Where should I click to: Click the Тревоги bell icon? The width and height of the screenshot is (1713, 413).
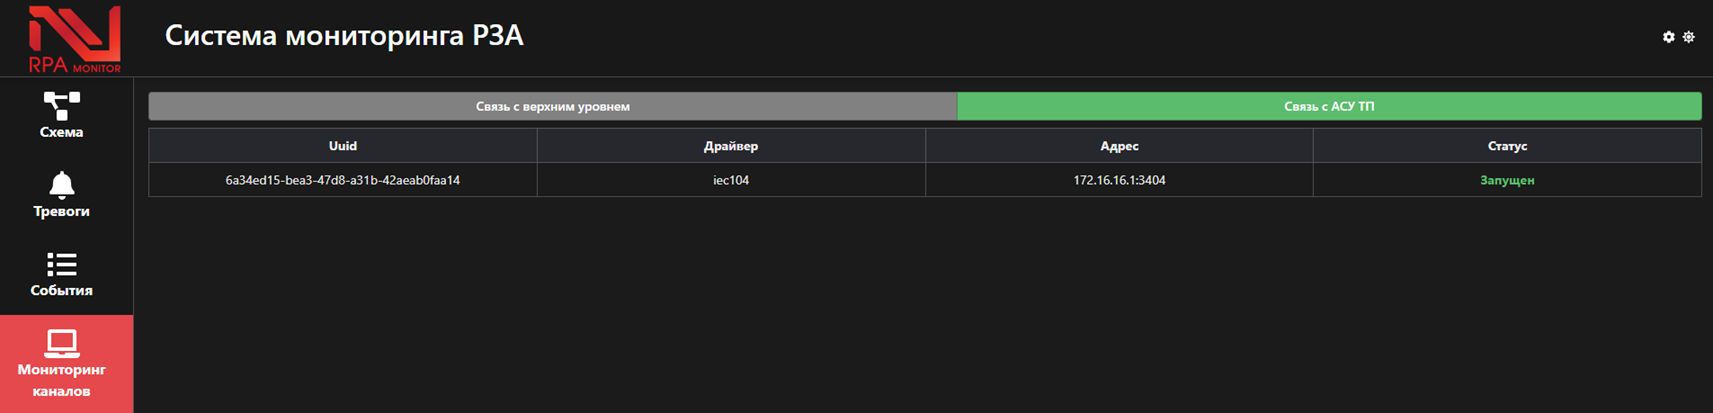[x=61, y=185]
